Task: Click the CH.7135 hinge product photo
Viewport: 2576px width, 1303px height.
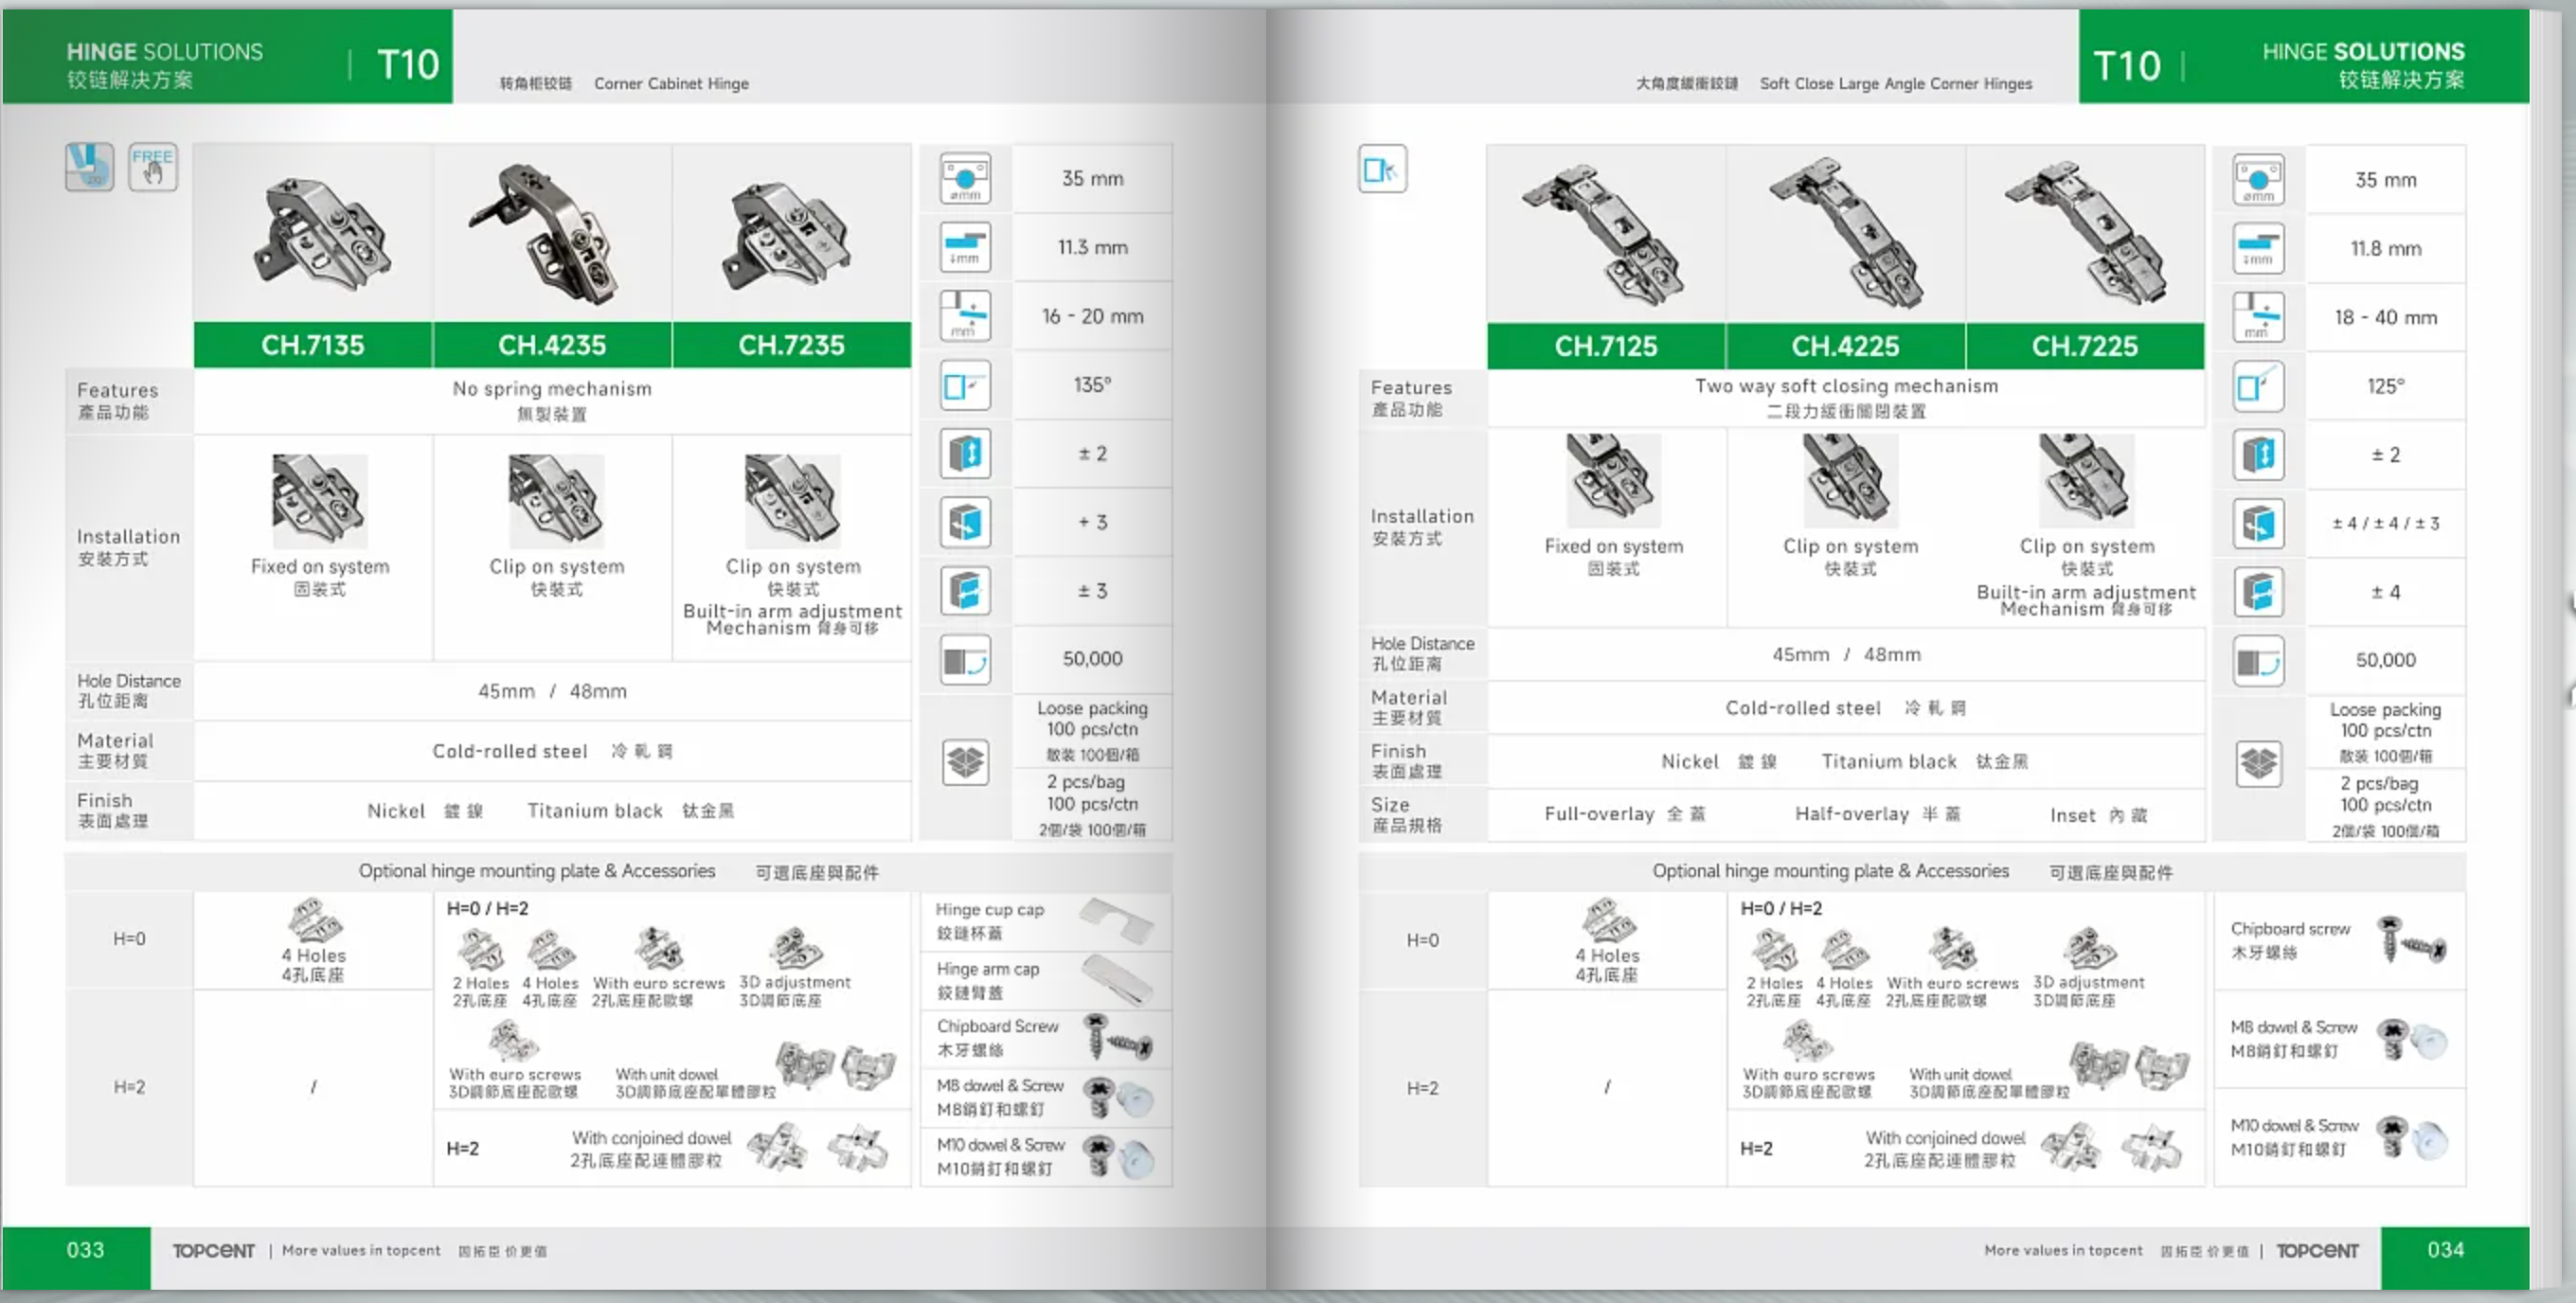Action: coord(320,235)
